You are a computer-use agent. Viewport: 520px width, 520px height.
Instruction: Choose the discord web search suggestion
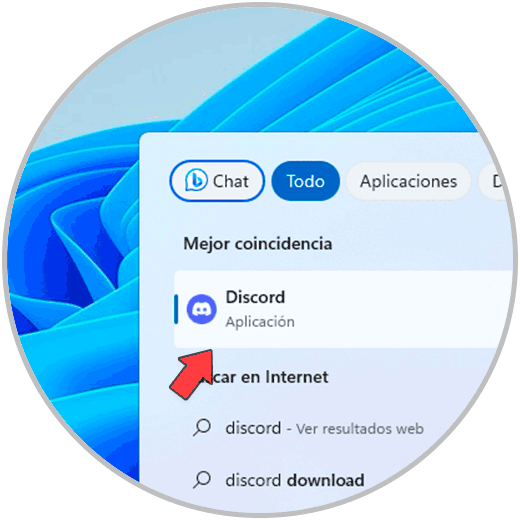pyautogui.click(x=308, y=428)
